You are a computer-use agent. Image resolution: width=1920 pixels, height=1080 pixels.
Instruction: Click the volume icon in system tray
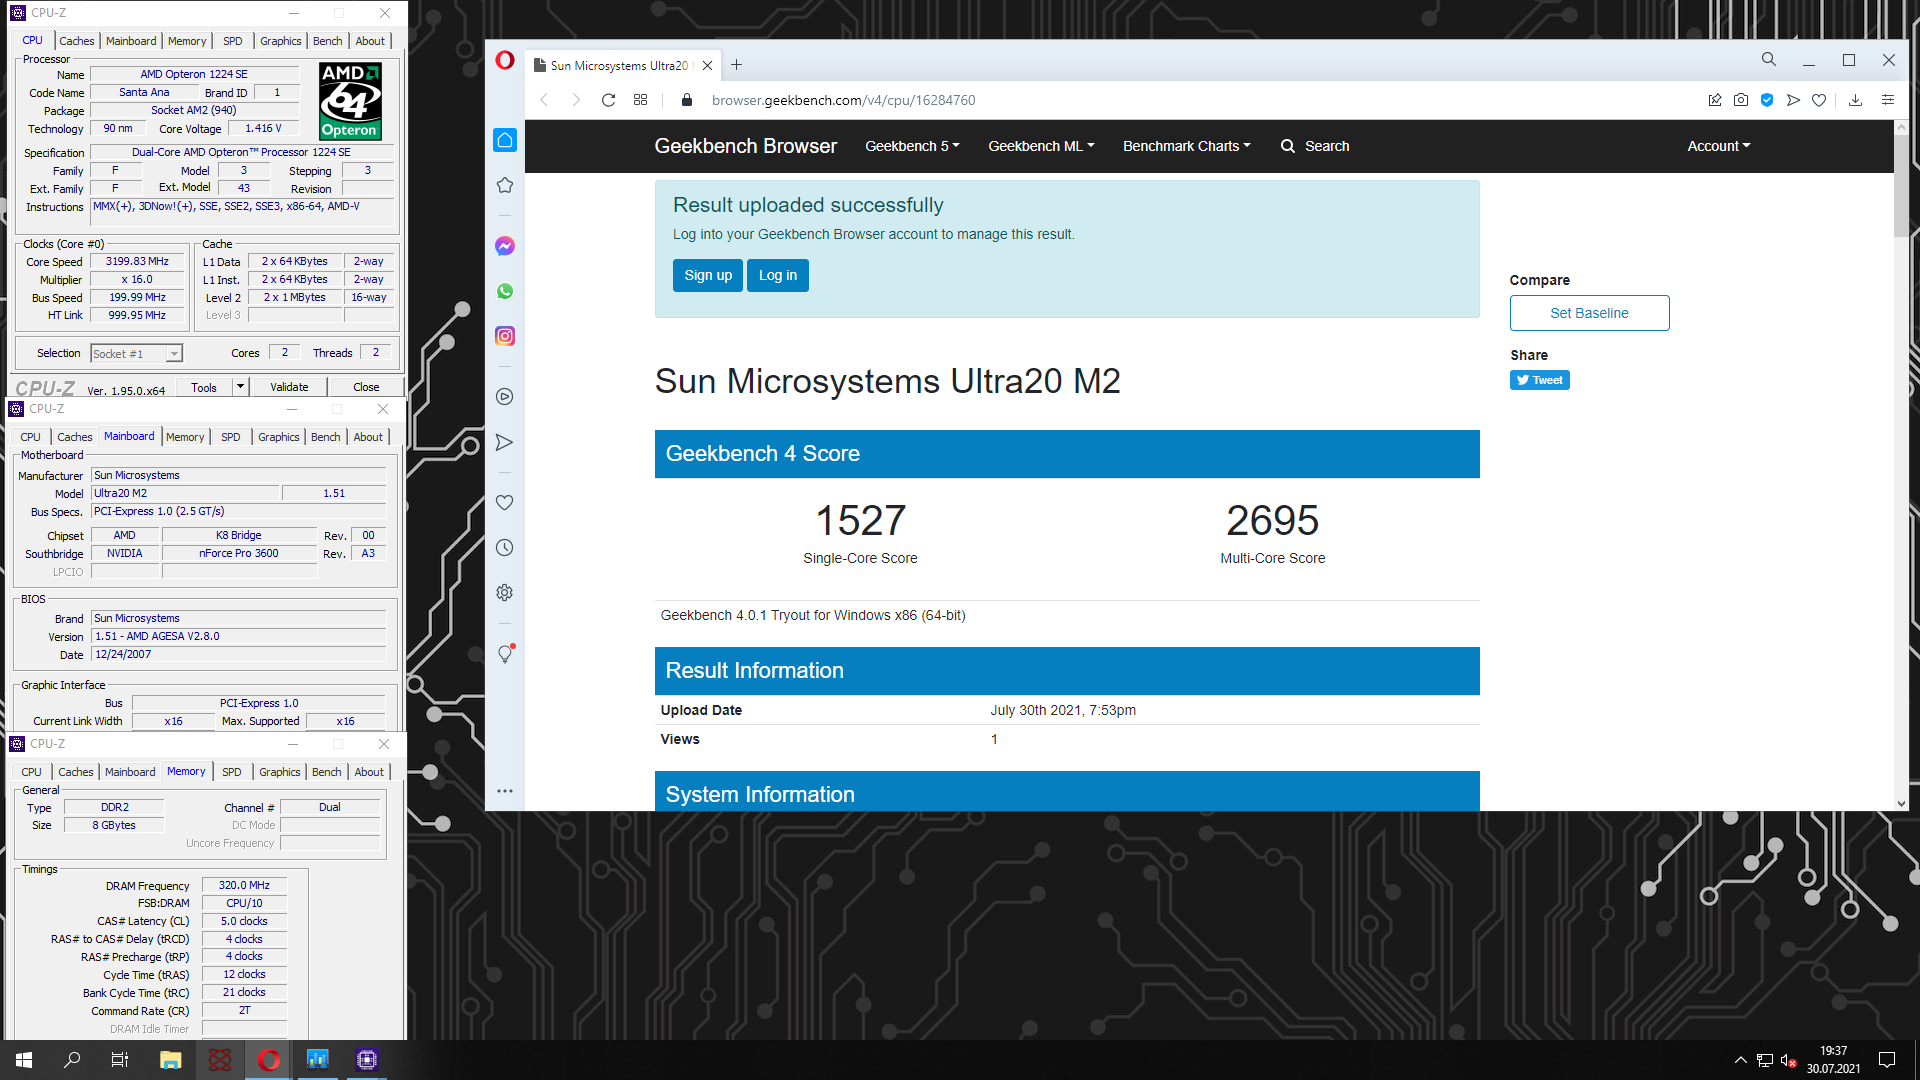[x=1789, y=1060]
